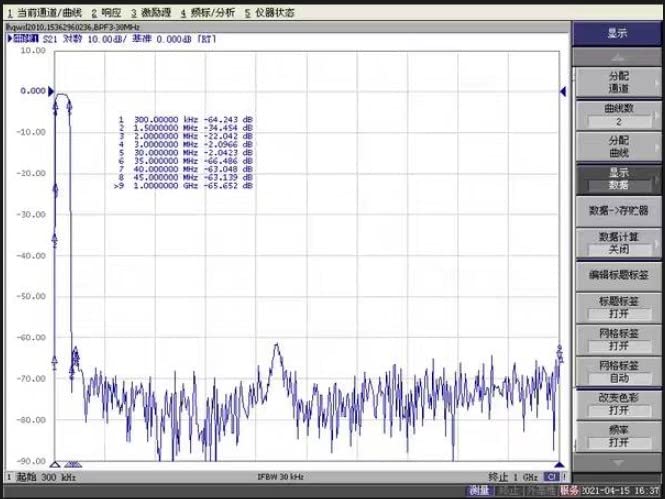Click the 对数 format label

pos(72,39)
